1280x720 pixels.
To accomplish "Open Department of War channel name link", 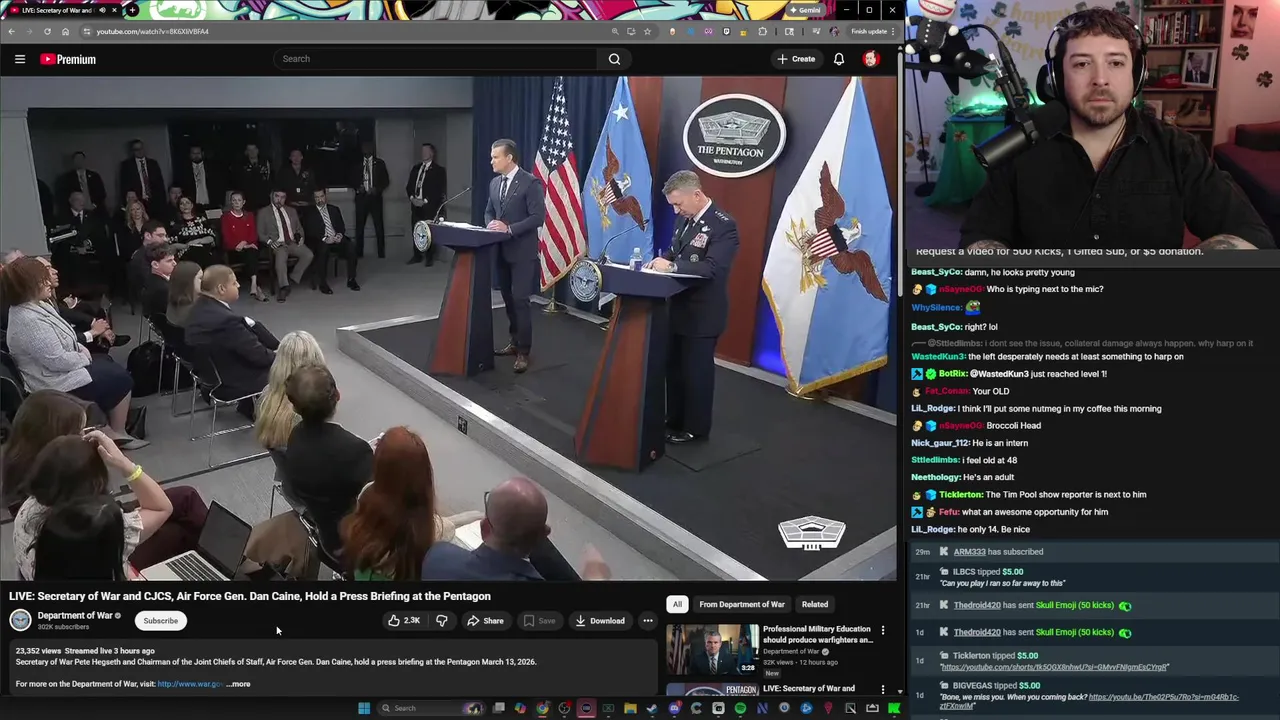I will (75, 615).
